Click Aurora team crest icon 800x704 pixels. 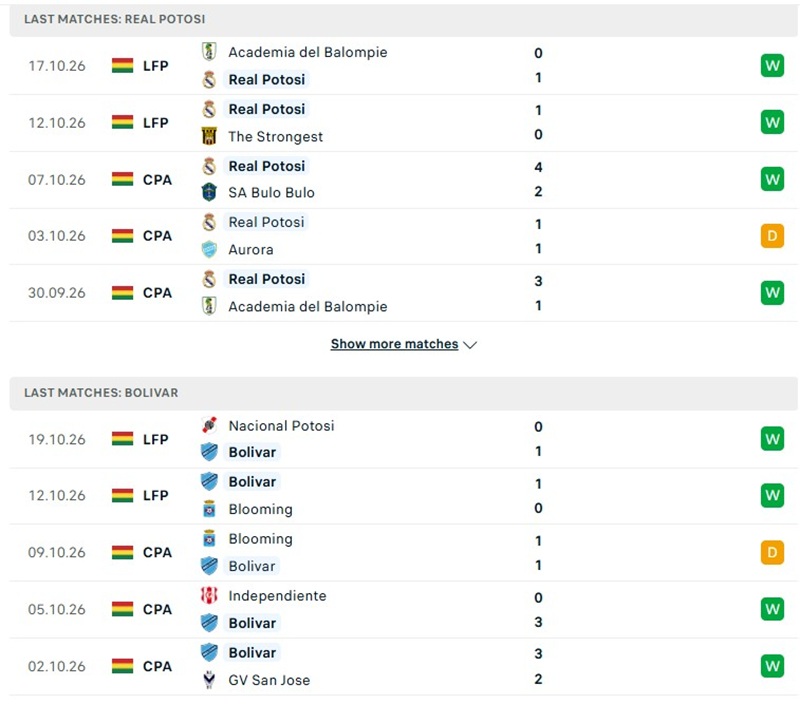209,249
